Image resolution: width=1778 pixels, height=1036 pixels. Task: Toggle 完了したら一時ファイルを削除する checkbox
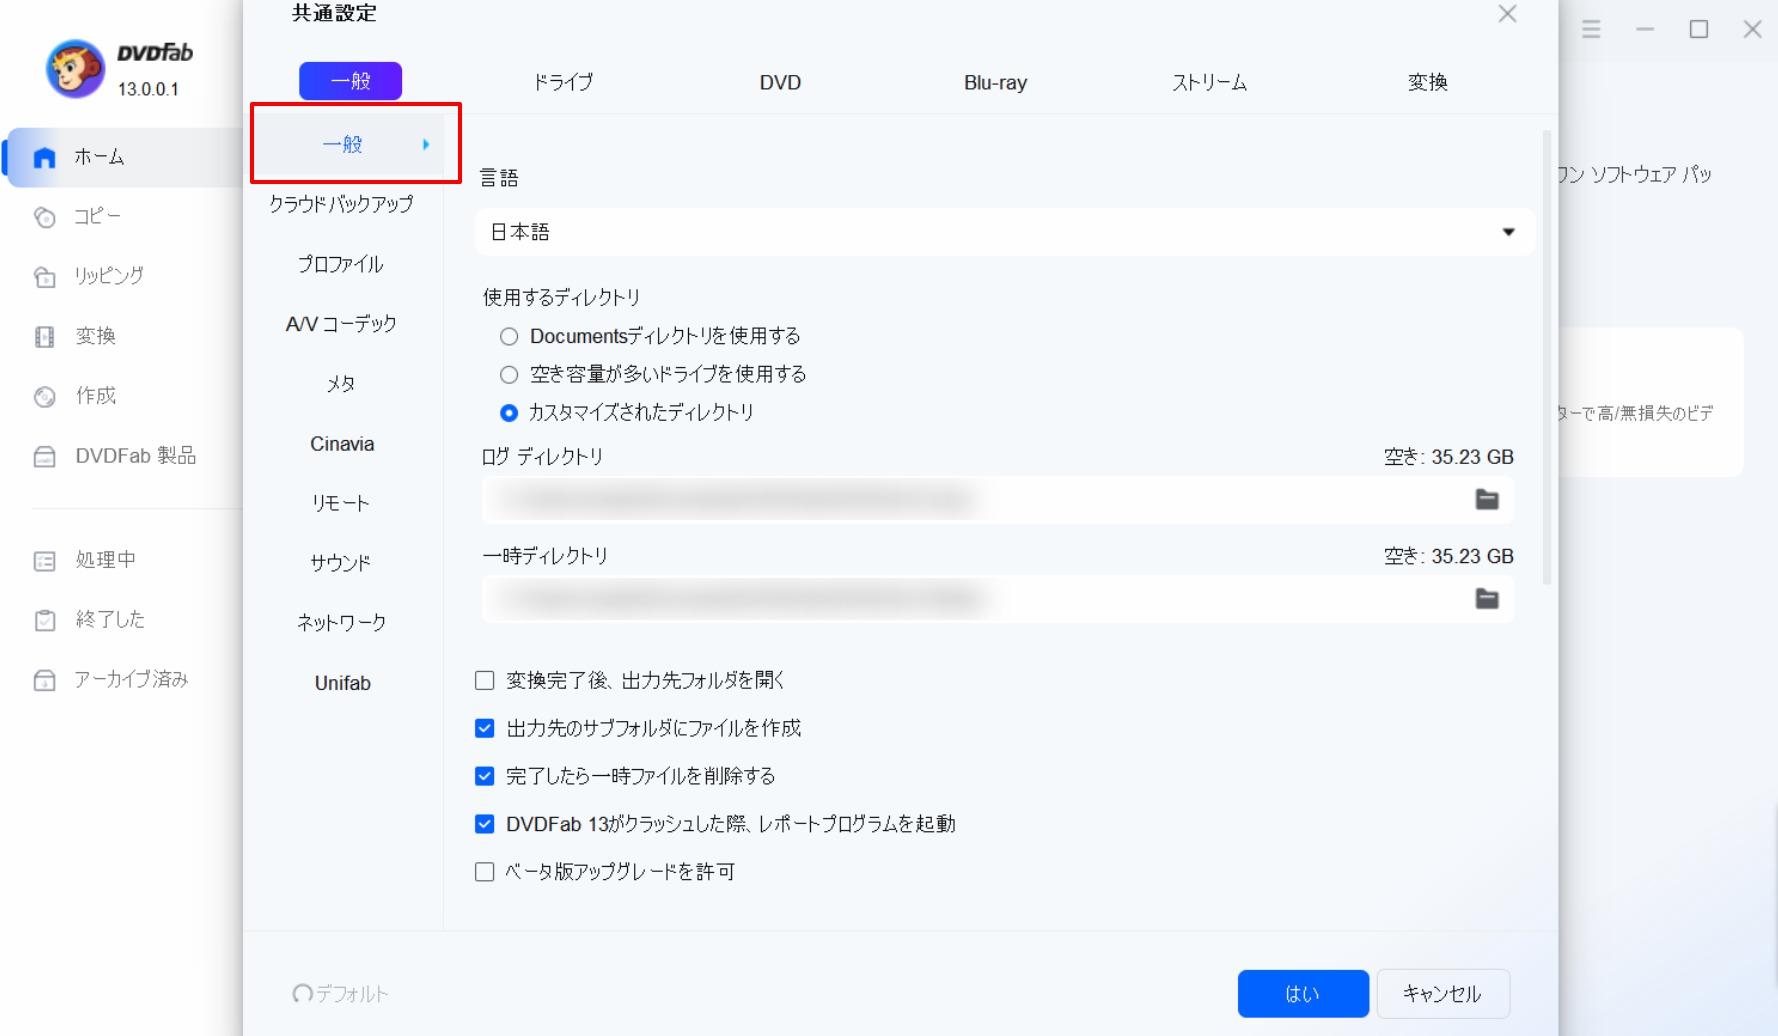[x=485, y=776]
